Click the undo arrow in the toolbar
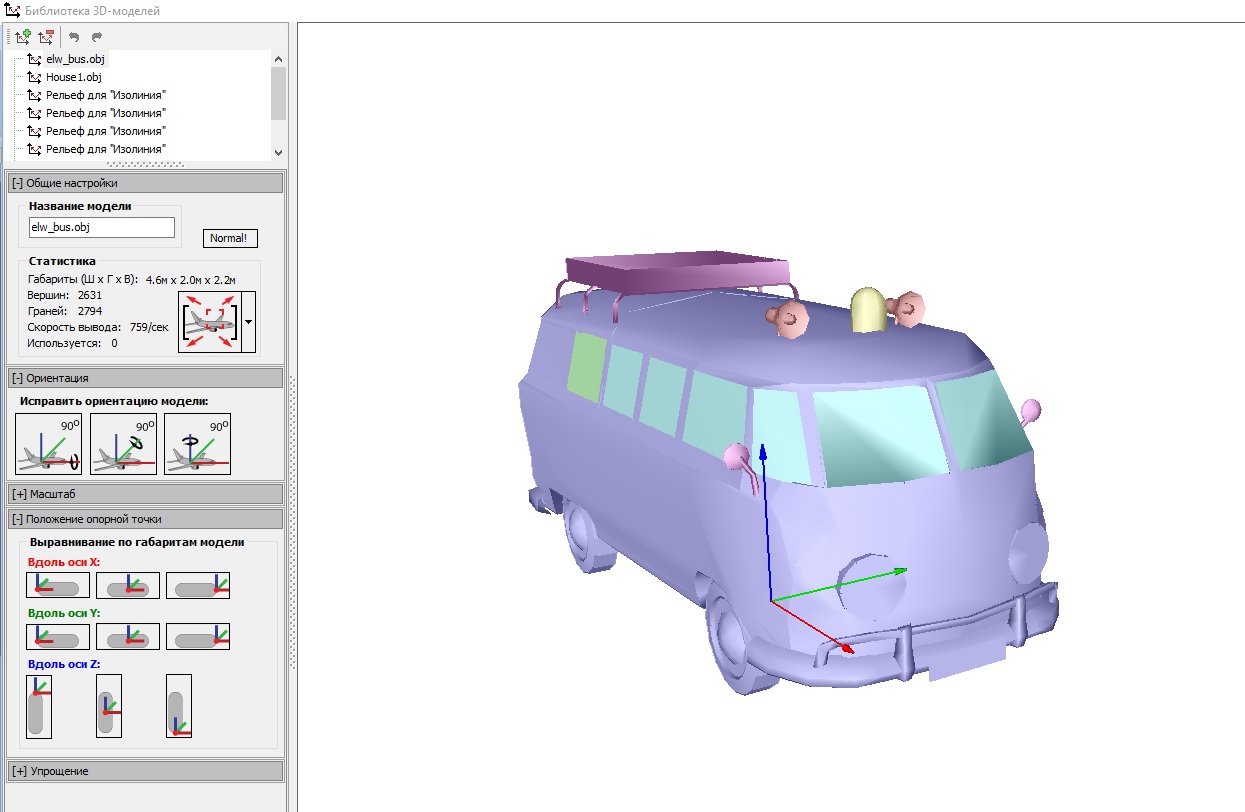Image resolution: width=1245 pixels, height=812 pixels. pyautogui.click(x=74, y=37)
